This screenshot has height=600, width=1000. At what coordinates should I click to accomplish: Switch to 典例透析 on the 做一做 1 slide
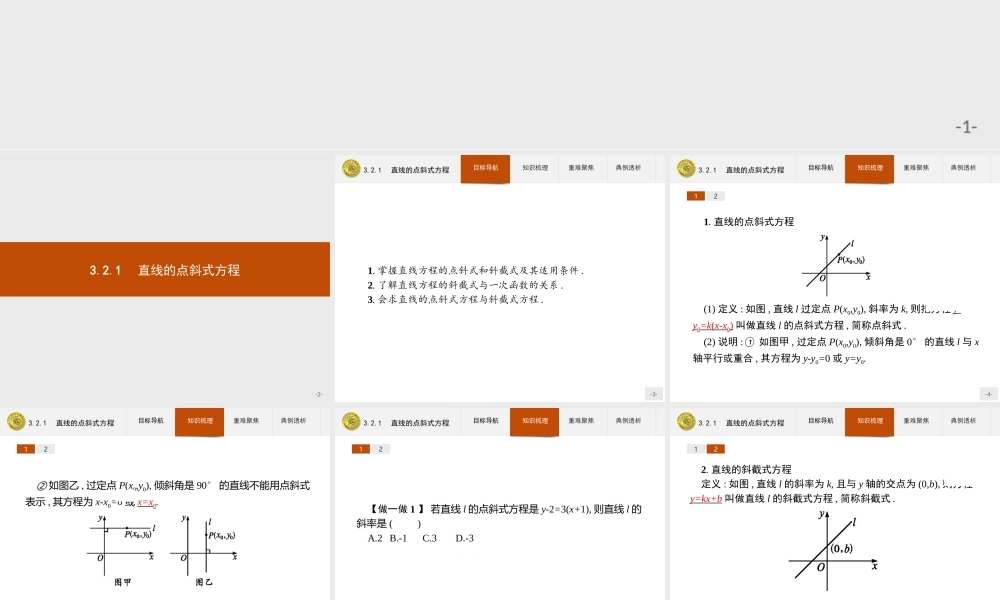(x=628, y=421)
